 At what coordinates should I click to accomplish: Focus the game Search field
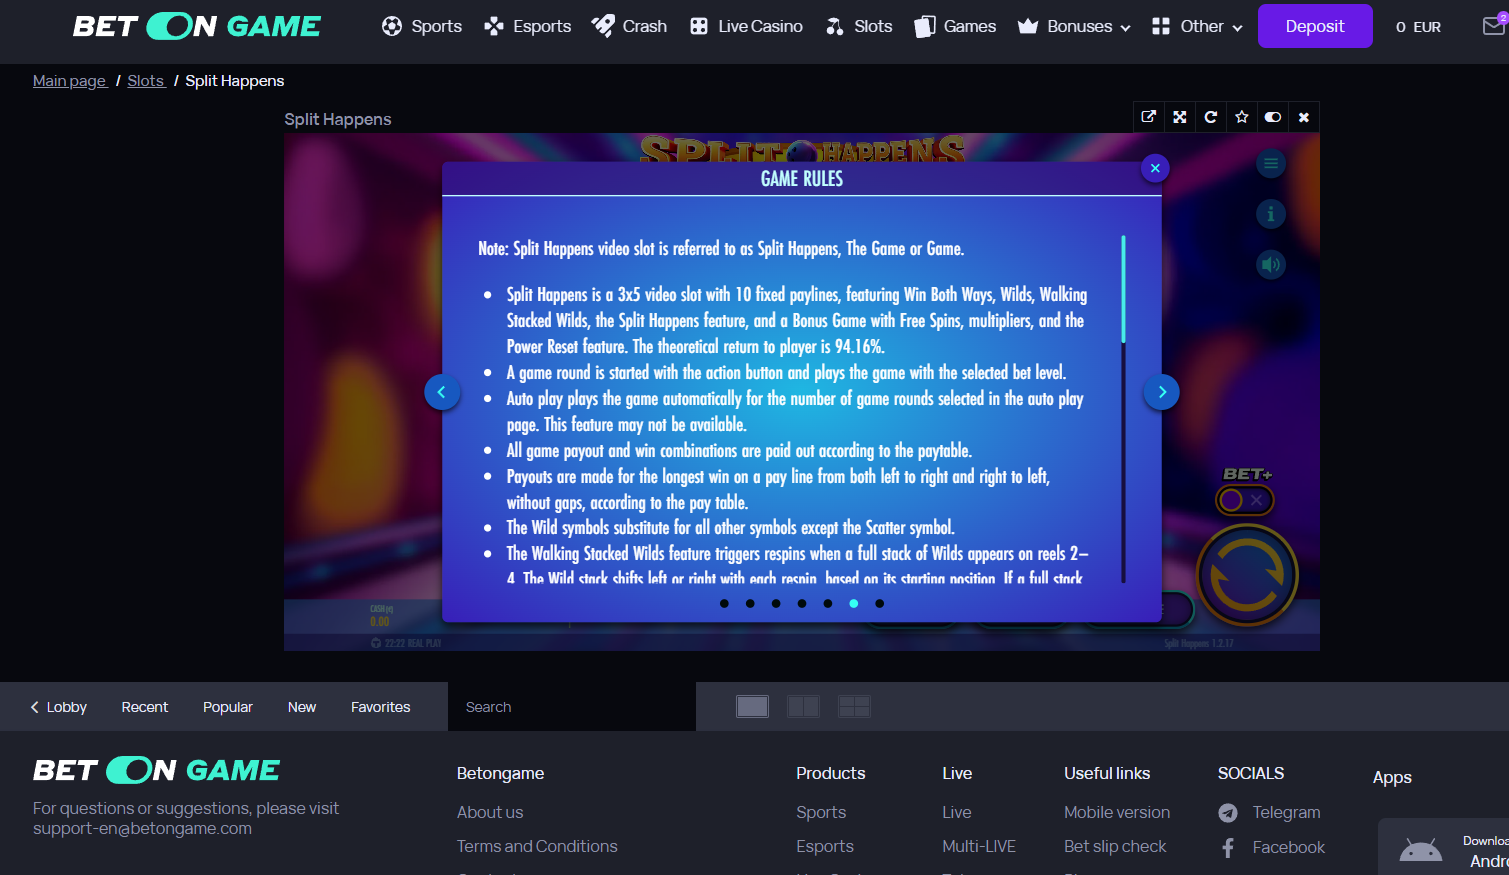pyautogui.click(x=572, y=707)
